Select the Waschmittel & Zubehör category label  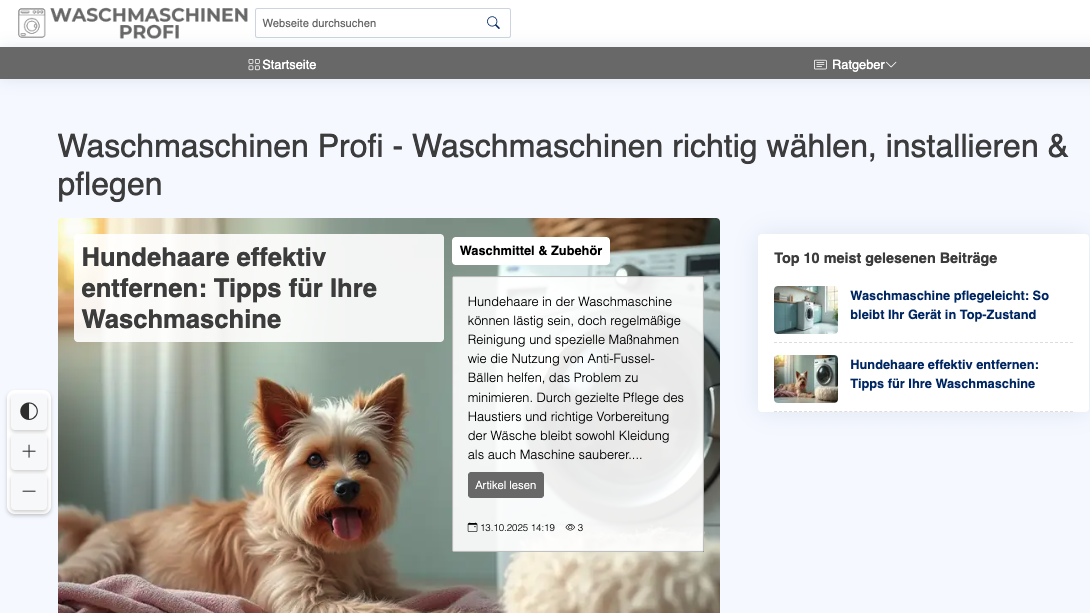tap(531, 251)
